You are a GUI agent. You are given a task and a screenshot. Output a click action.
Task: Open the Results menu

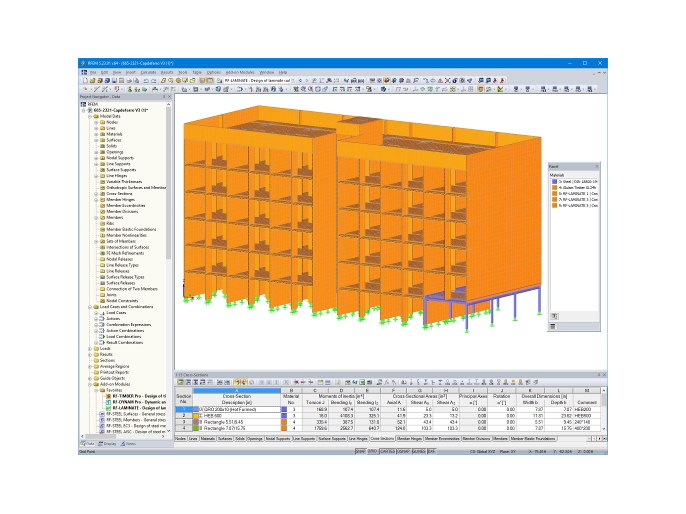[x=167, y=72]
